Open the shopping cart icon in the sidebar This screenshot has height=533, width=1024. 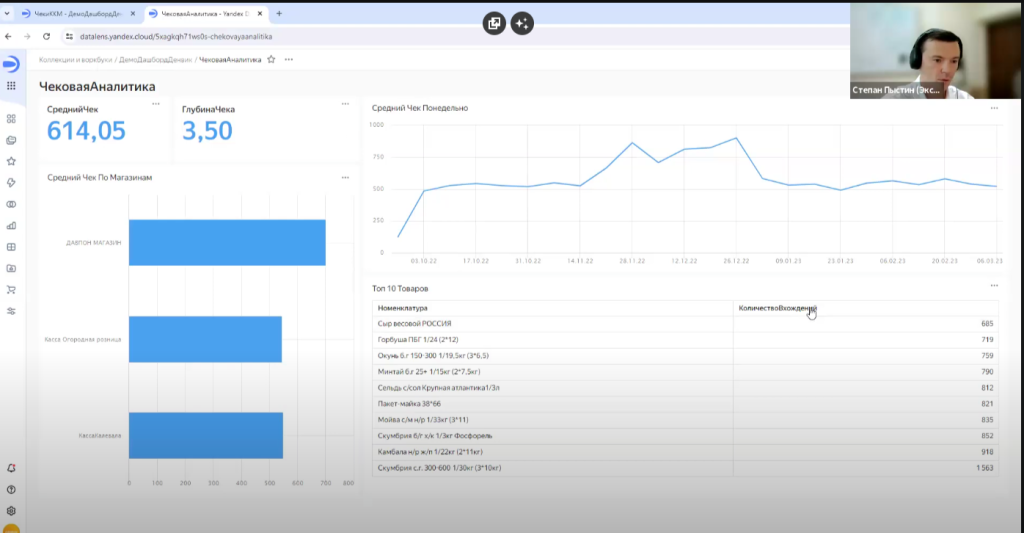(x=11, y=290)
